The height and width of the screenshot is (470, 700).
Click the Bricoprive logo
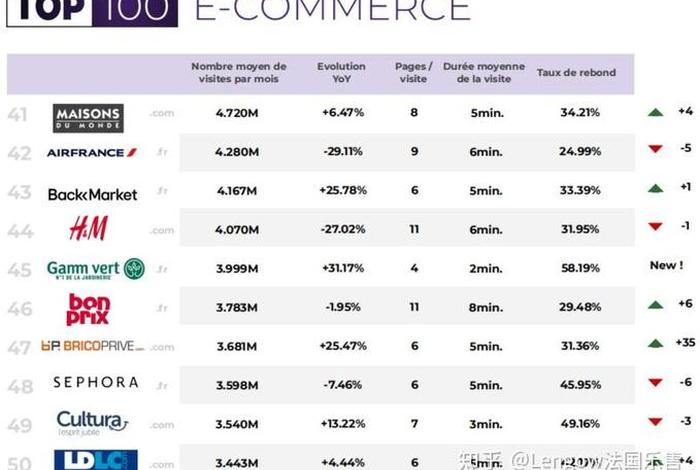tap(92, 346)
